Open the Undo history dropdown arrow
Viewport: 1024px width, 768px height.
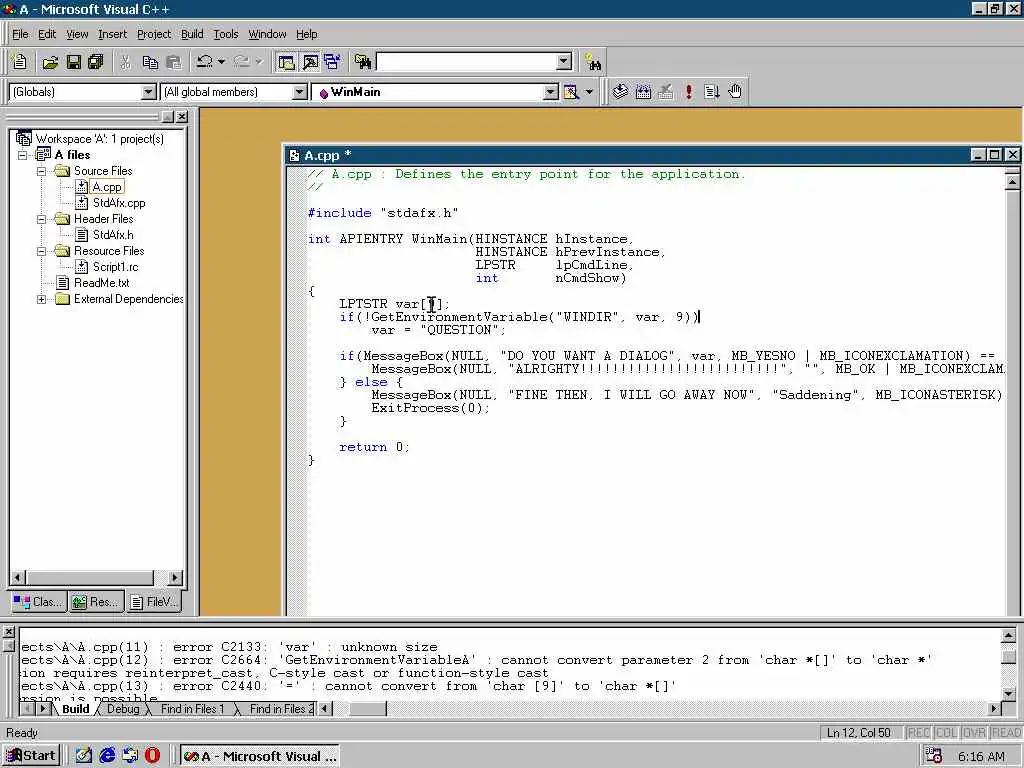[x=221, y=62]
